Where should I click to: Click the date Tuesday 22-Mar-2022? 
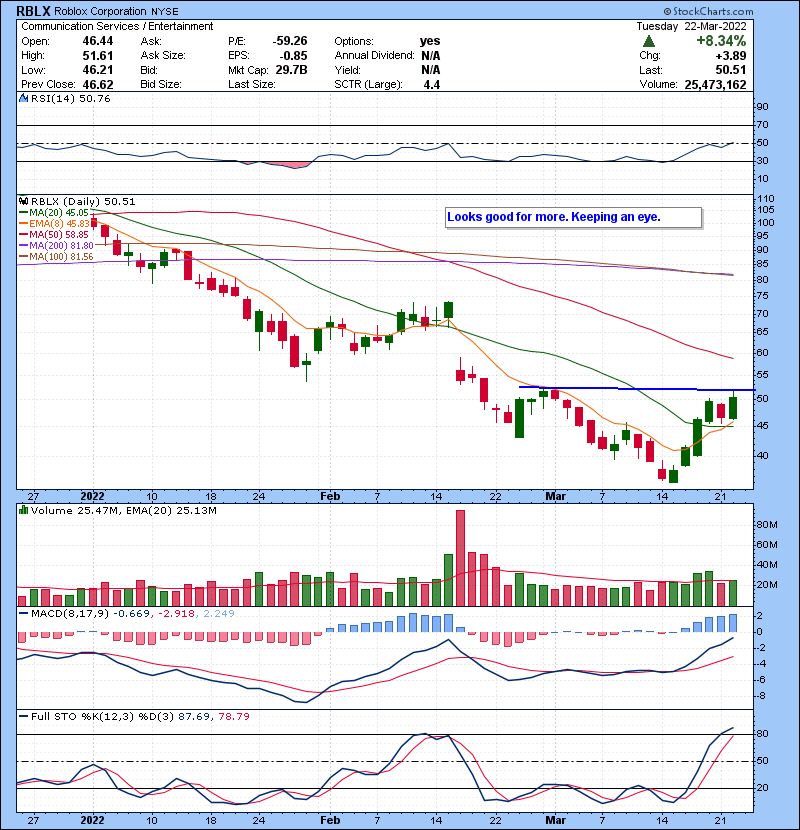[x=691, y=26]
